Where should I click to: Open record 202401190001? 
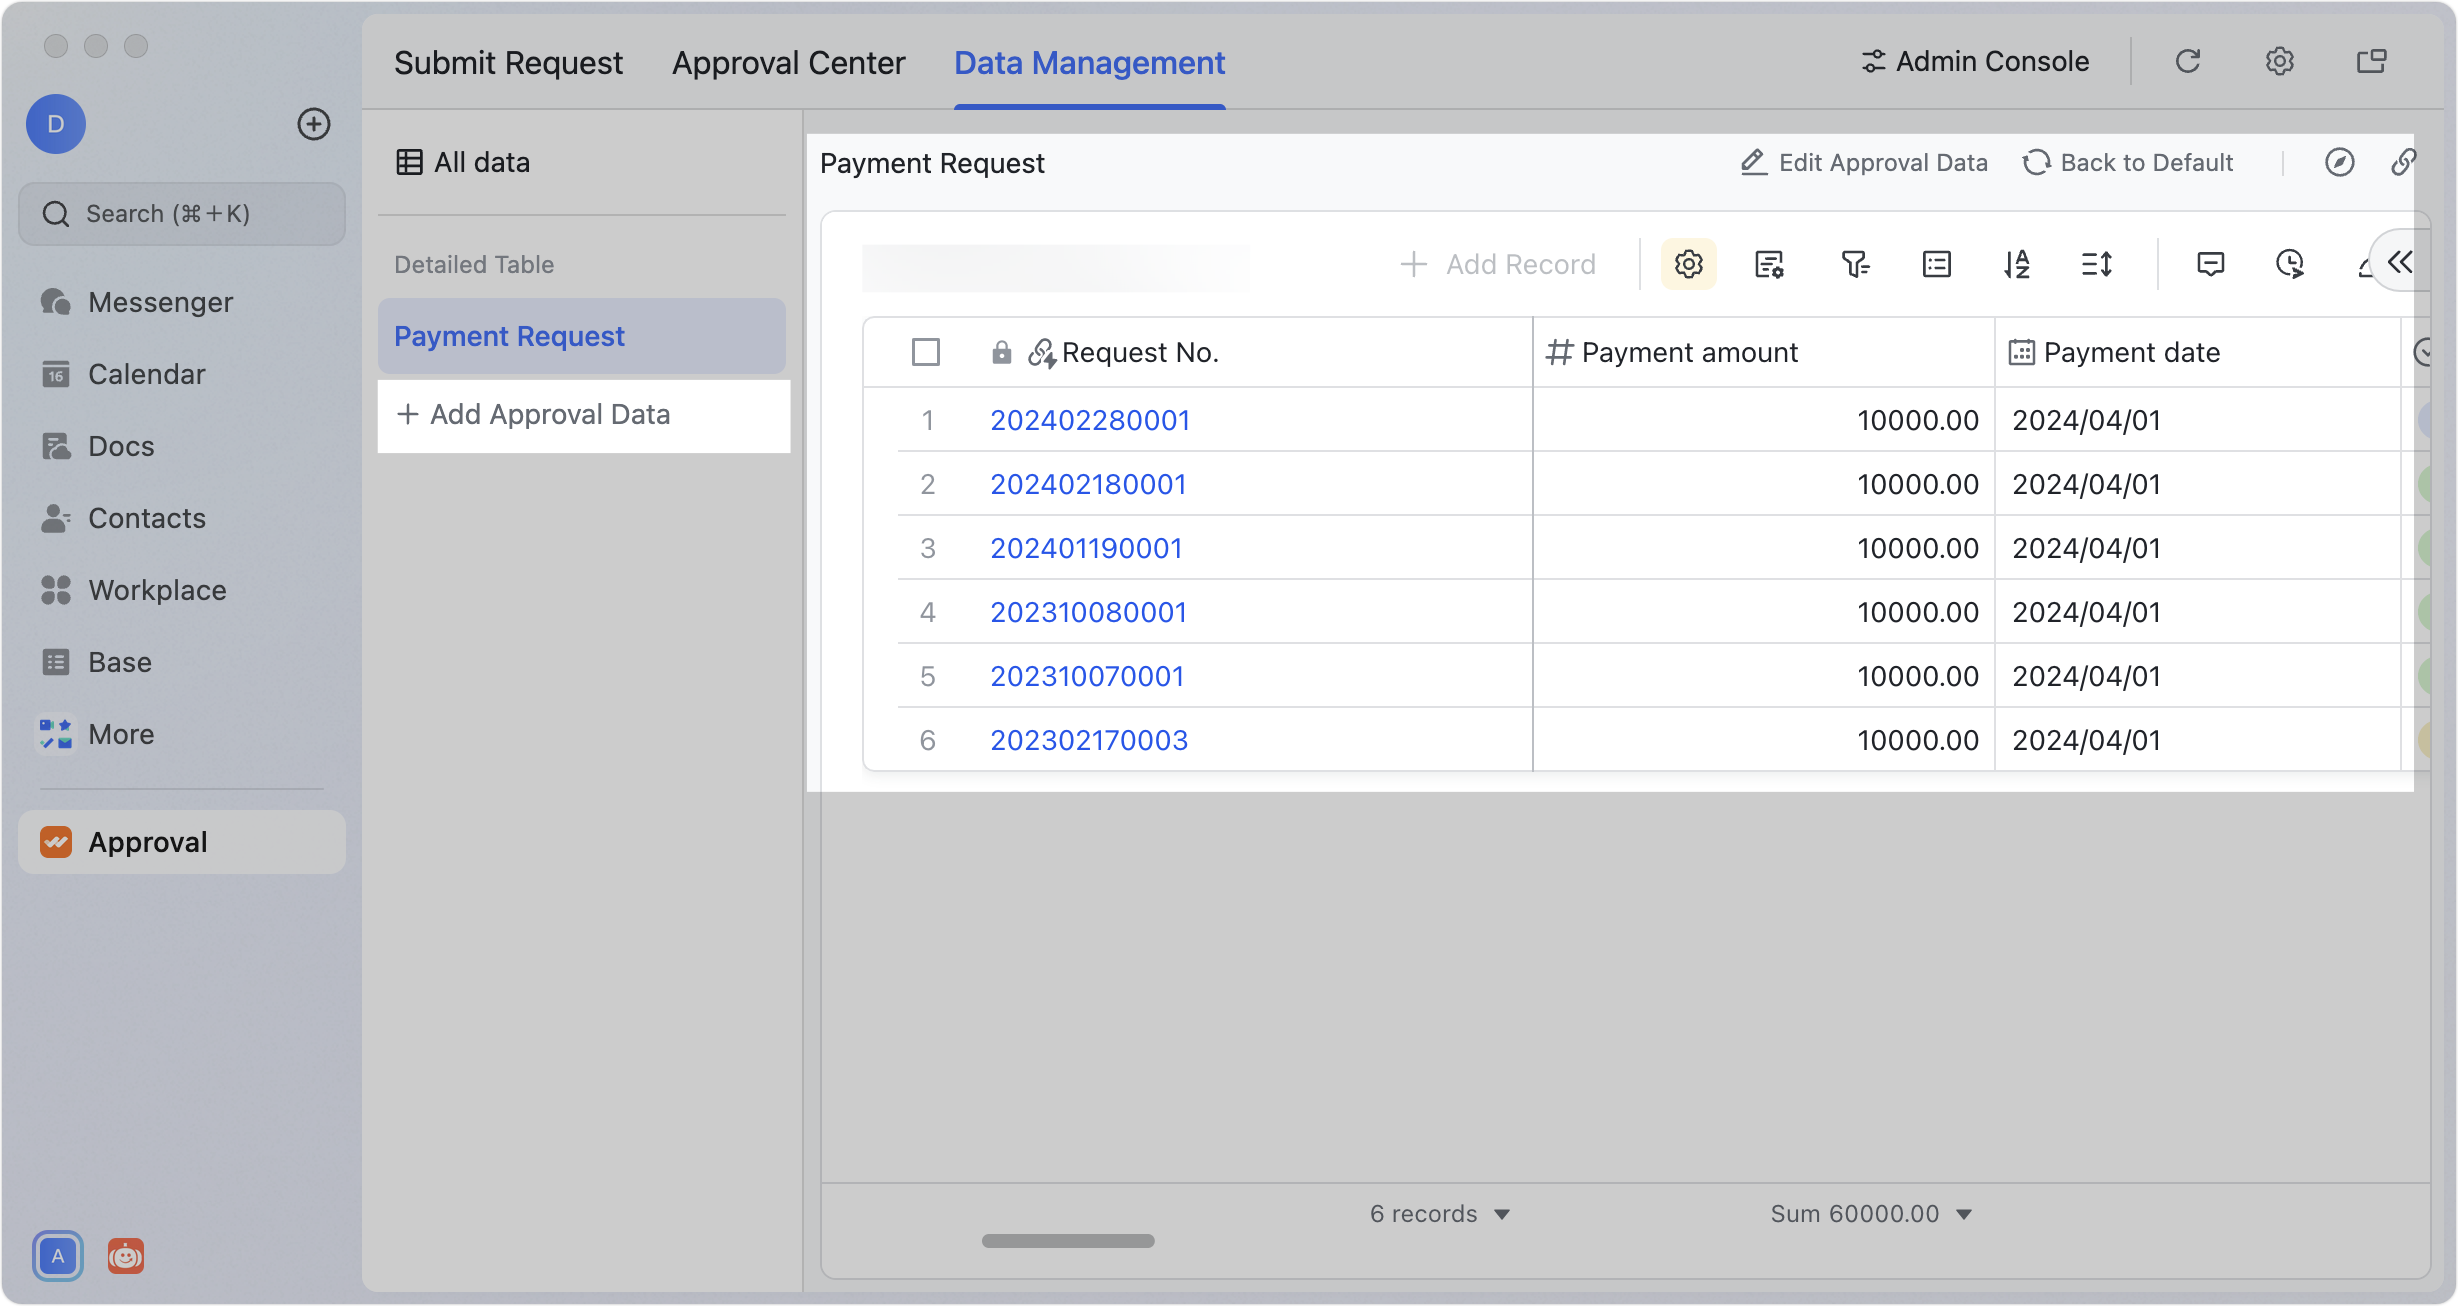(x=1086, y=547)
